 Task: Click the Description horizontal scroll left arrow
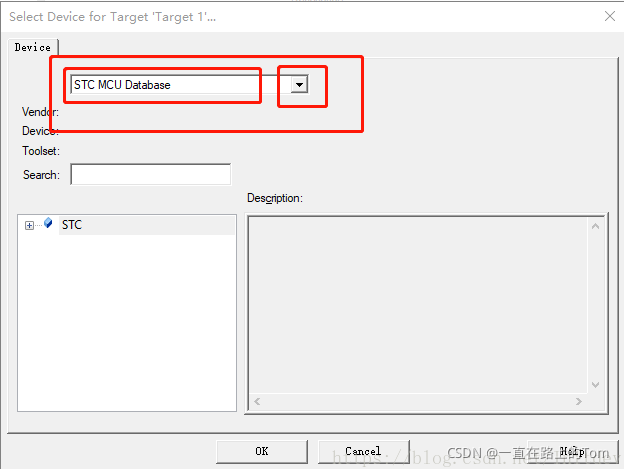[257, 401]
